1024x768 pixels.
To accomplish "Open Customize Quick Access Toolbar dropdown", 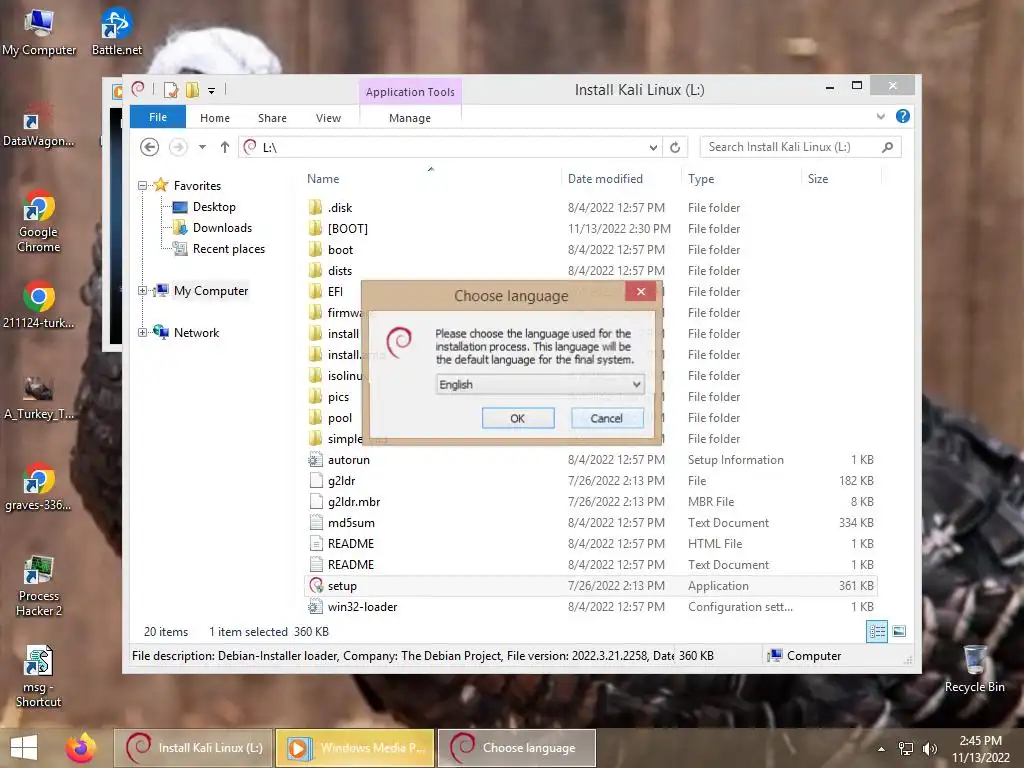I will pos(212,91).
